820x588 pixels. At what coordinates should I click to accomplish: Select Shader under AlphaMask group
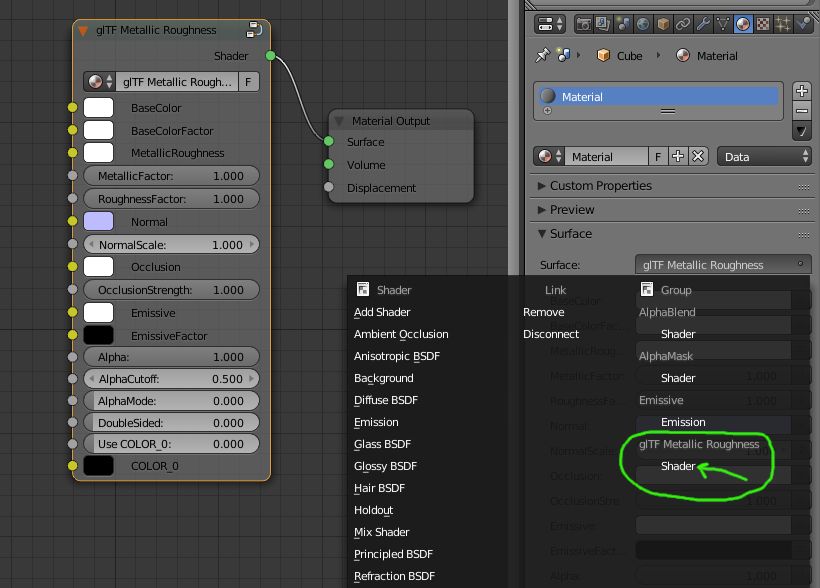click(678, 378)
